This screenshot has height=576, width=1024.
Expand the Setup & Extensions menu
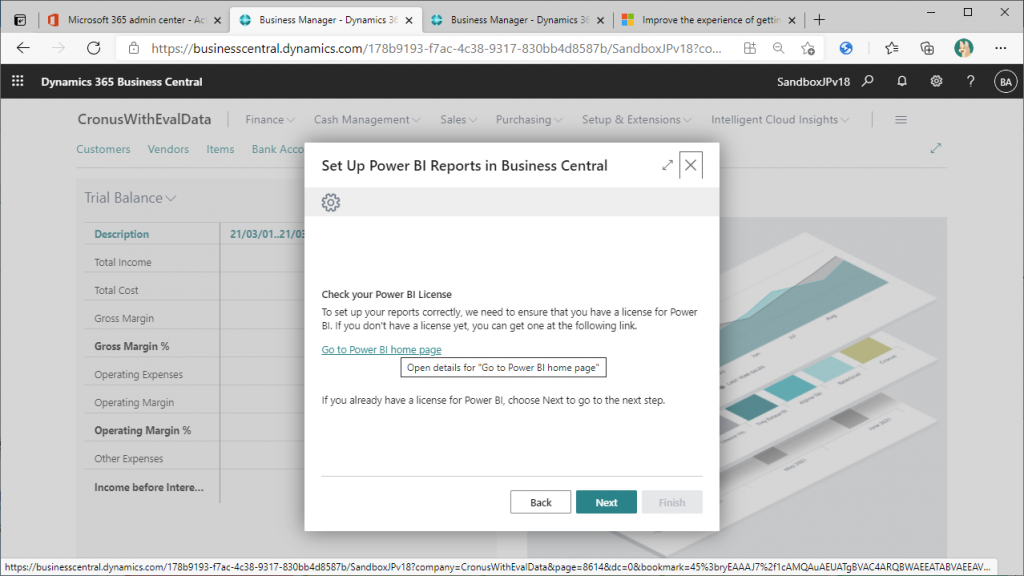(x=637, y=120)
